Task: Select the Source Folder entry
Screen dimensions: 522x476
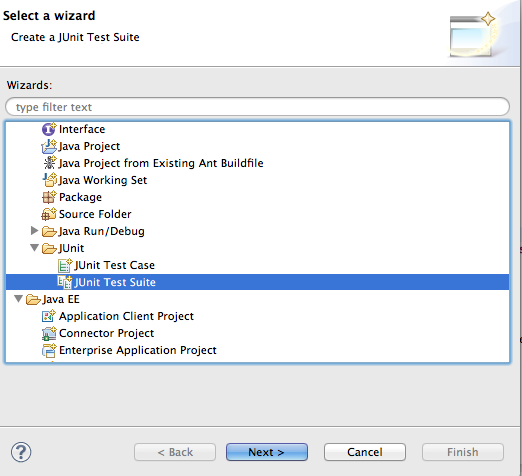Action: coord(95,214)
